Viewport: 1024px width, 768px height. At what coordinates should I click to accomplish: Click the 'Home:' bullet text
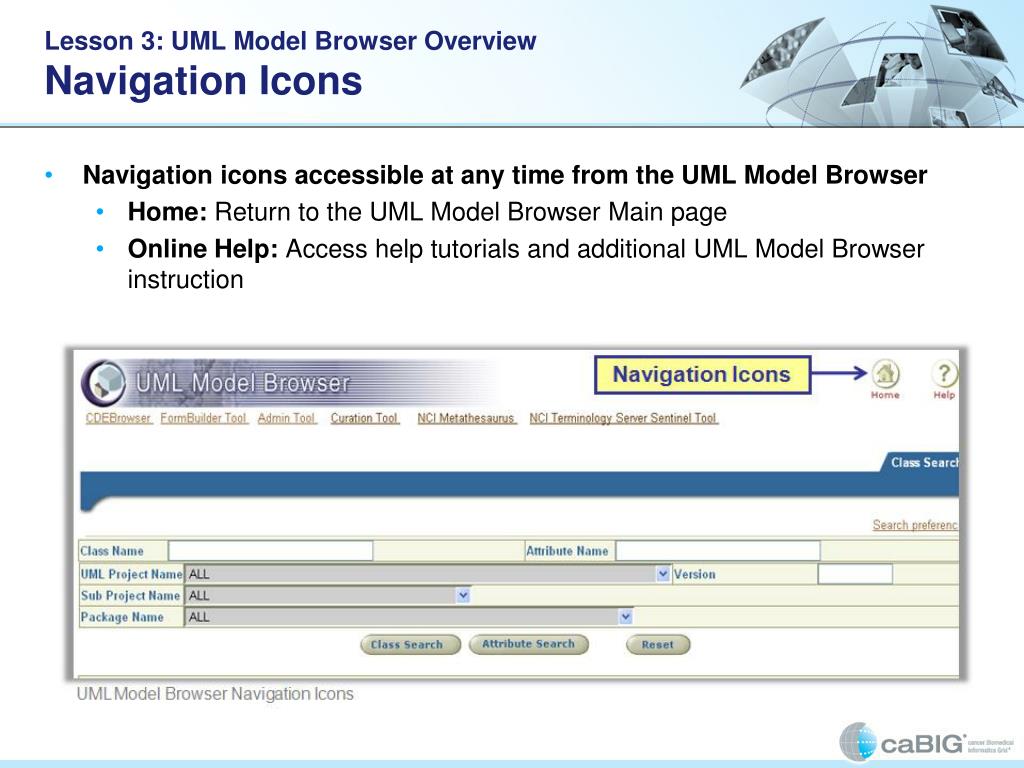167,212
